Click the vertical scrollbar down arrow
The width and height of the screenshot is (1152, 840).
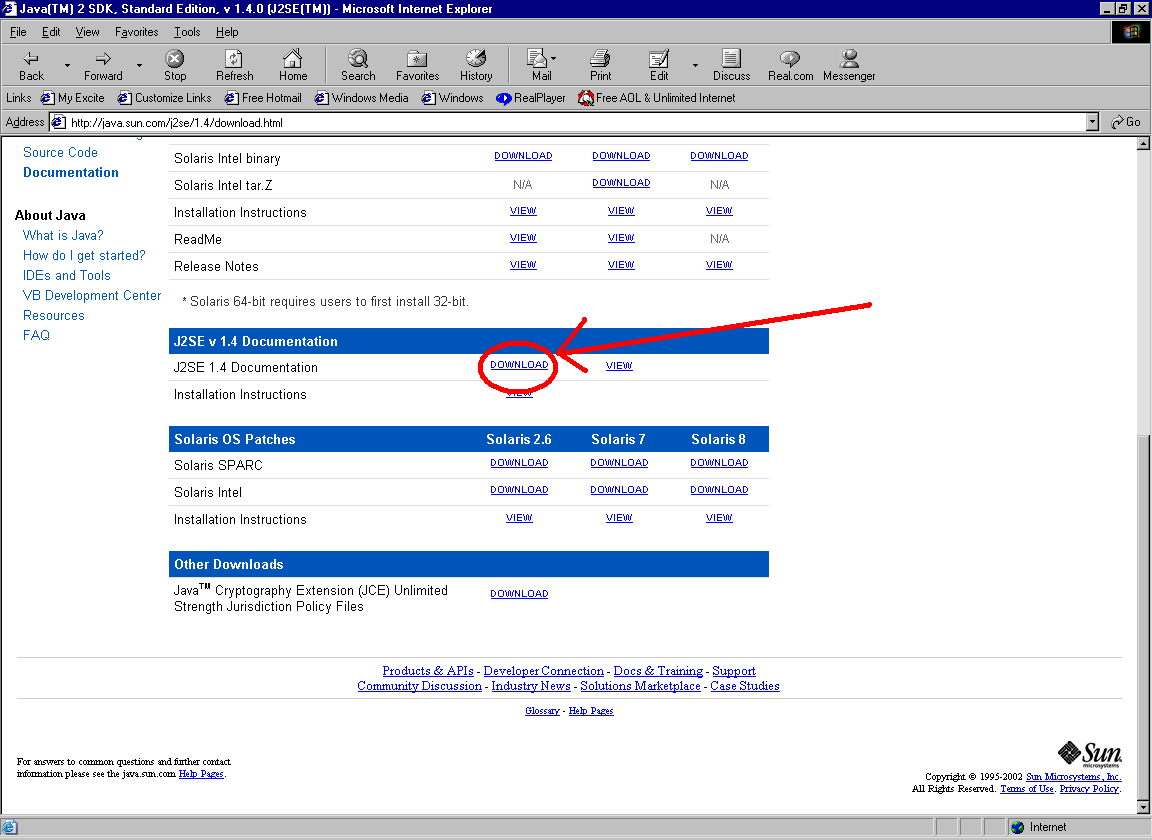point(1143,807)
